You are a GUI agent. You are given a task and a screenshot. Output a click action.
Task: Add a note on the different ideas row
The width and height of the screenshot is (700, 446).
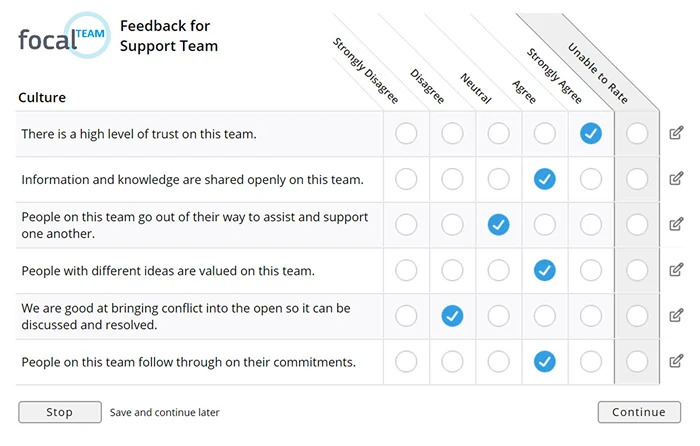(677, 270)
